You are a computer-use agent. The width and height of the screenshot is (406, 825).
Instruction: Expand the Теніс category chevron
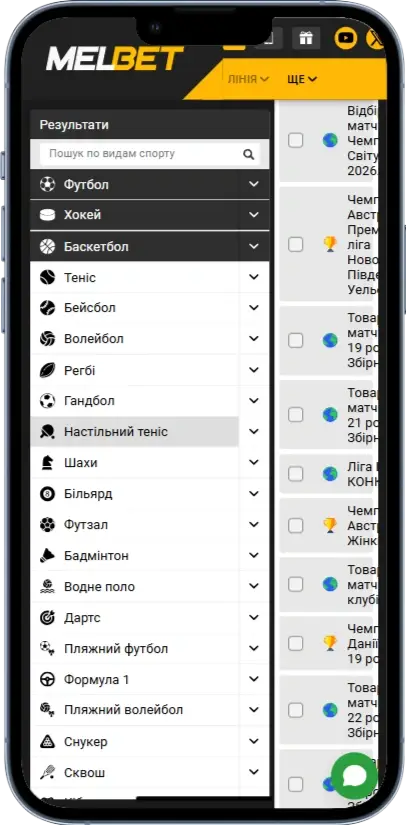[254, 277]
